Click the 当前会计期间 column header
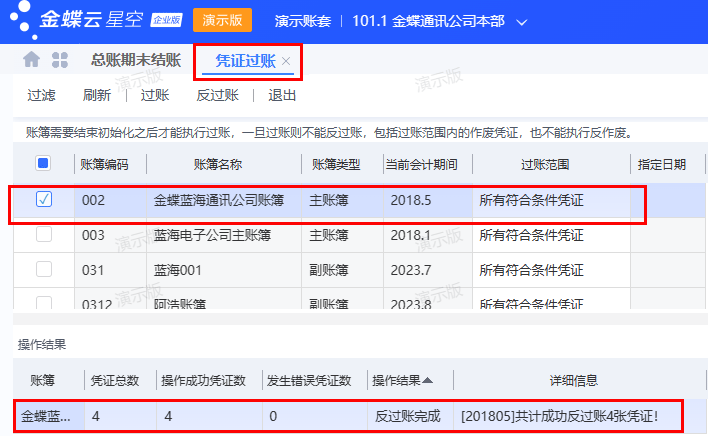708x436 pixels. pyautogui.click(x=421, y=164)
